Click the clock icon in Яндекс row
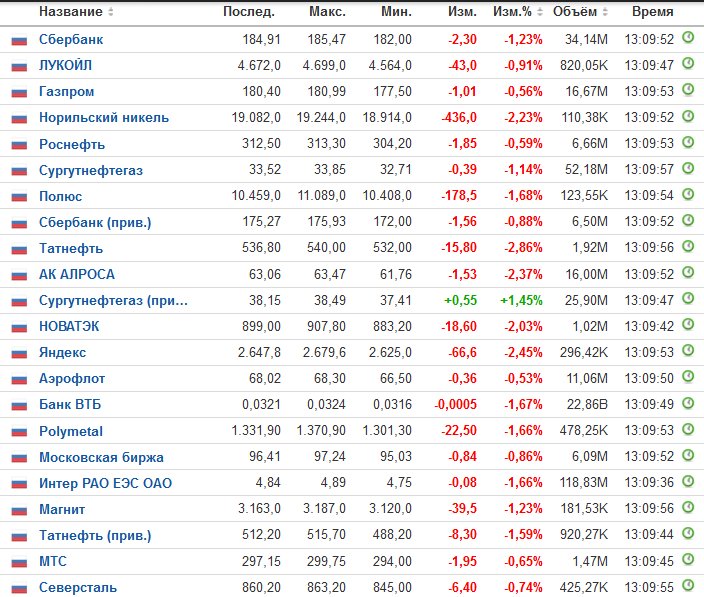 688,350
